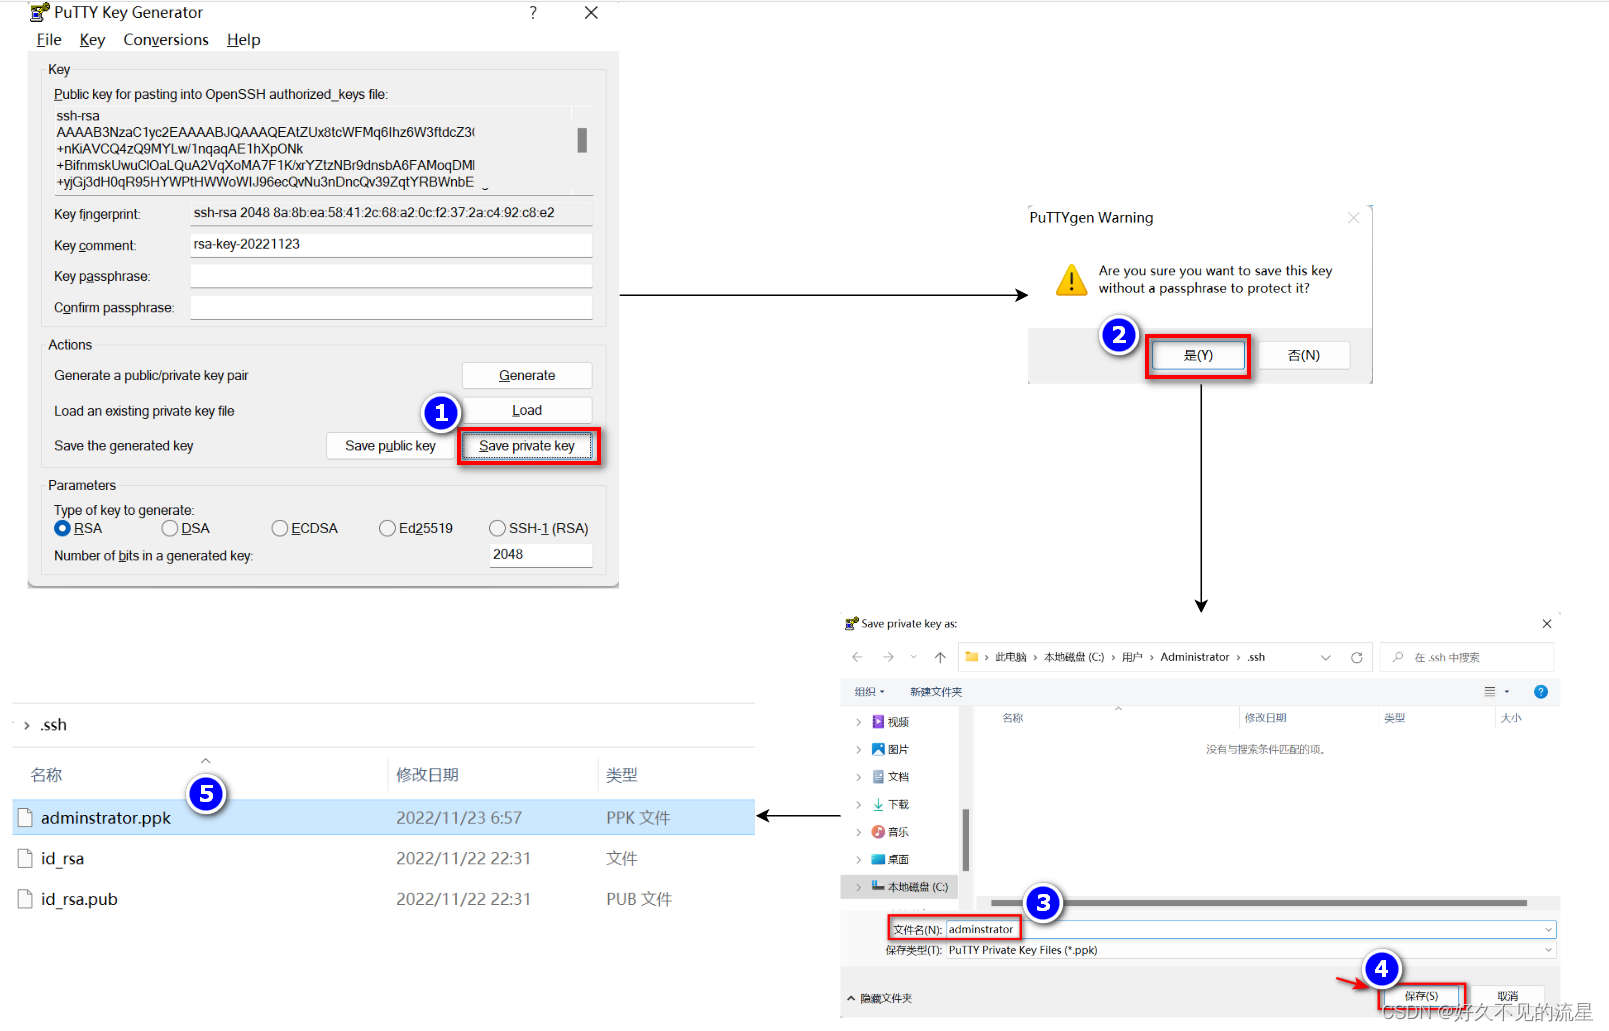Select the 图片 folder icon in sidebar

[878, 749]
